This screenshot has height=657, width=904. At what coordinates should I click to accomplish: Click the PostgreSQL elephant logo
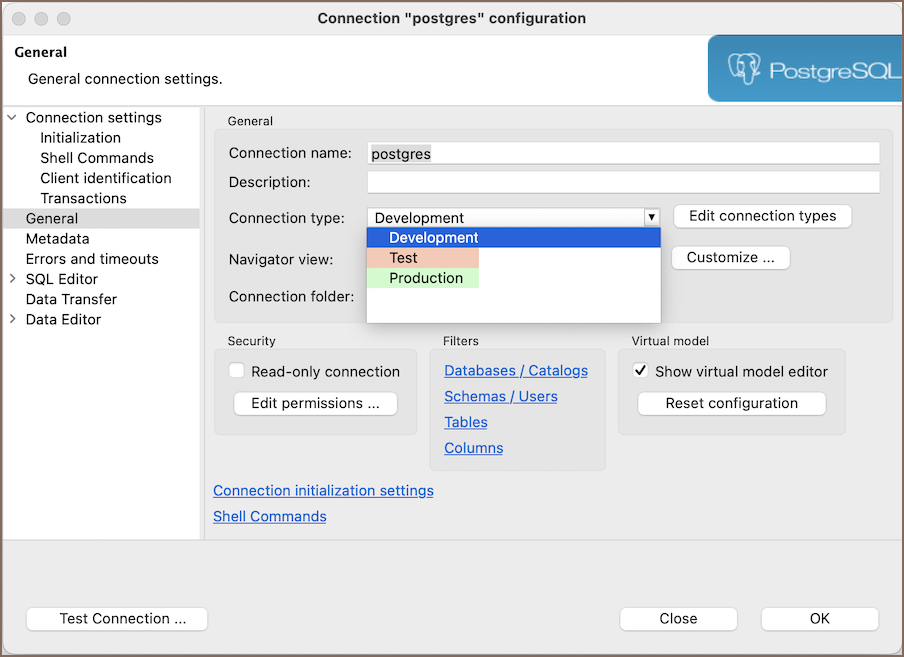coord(745,69)
